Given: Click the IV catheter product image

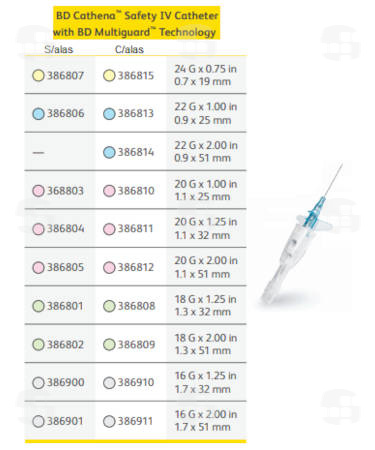Looking at the screenshot, I should (300, 234).
